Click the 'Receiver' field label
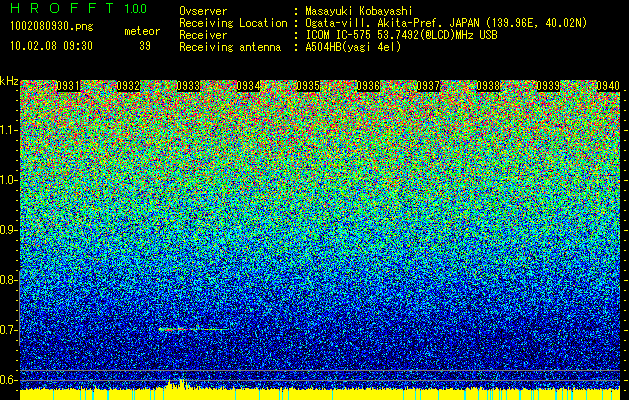 203,35
